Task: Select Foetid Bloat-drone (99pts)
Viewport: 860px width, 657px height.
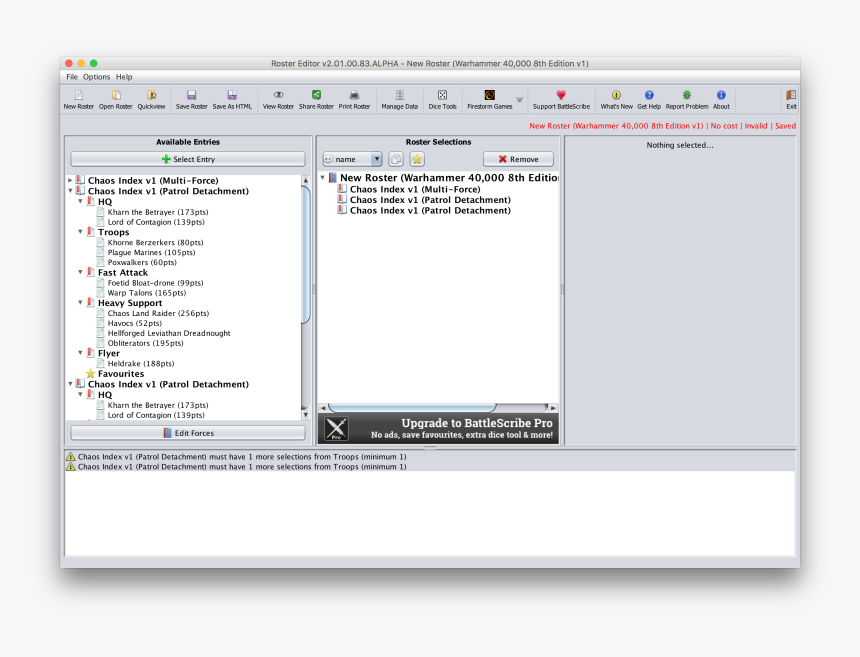Action: coord(155,282)
